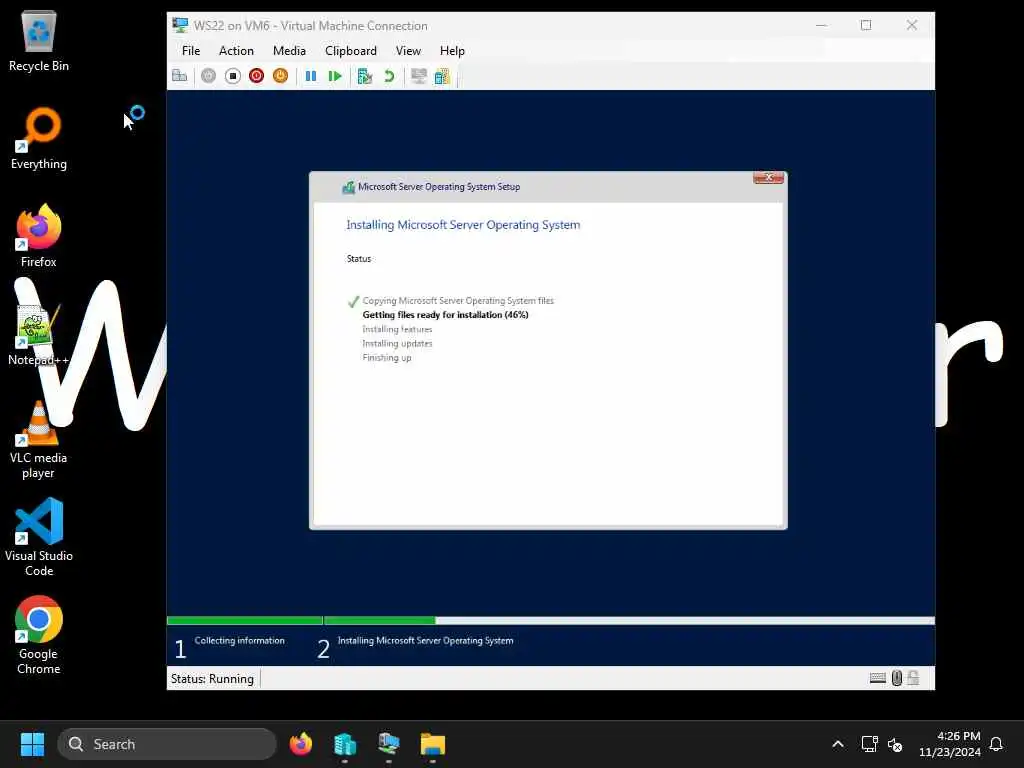The image size is (1024, 768).
Task: Click the green check mark beside Copying files
Action: coord(353,301)
